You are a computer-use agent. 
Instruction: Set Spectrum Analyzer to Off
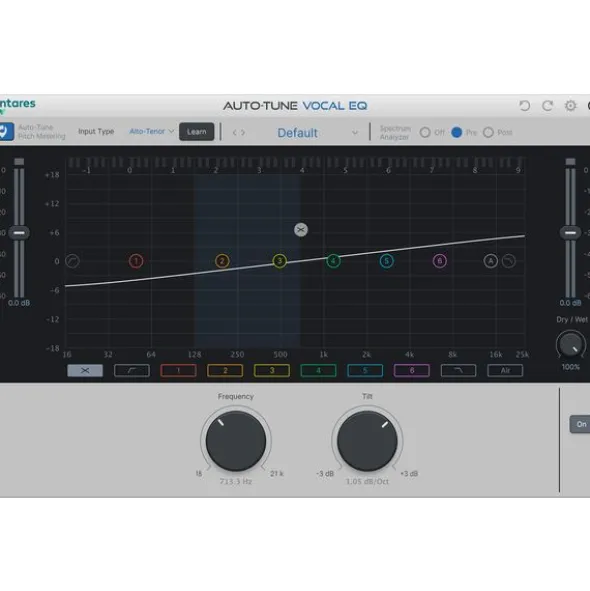425,132
